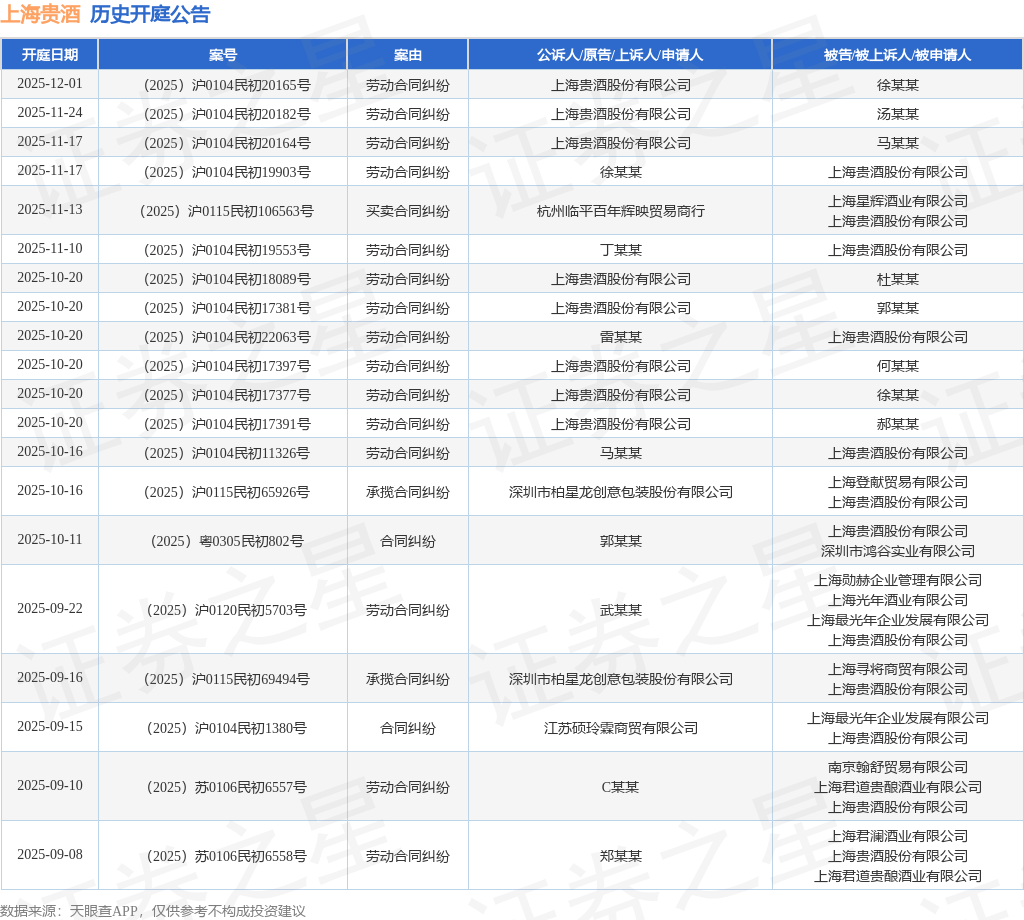Image resolution: width=1024 pixels, height=920 pixels.
Task: Click the hearing date 2025-09-16
Action: point(50,677)
